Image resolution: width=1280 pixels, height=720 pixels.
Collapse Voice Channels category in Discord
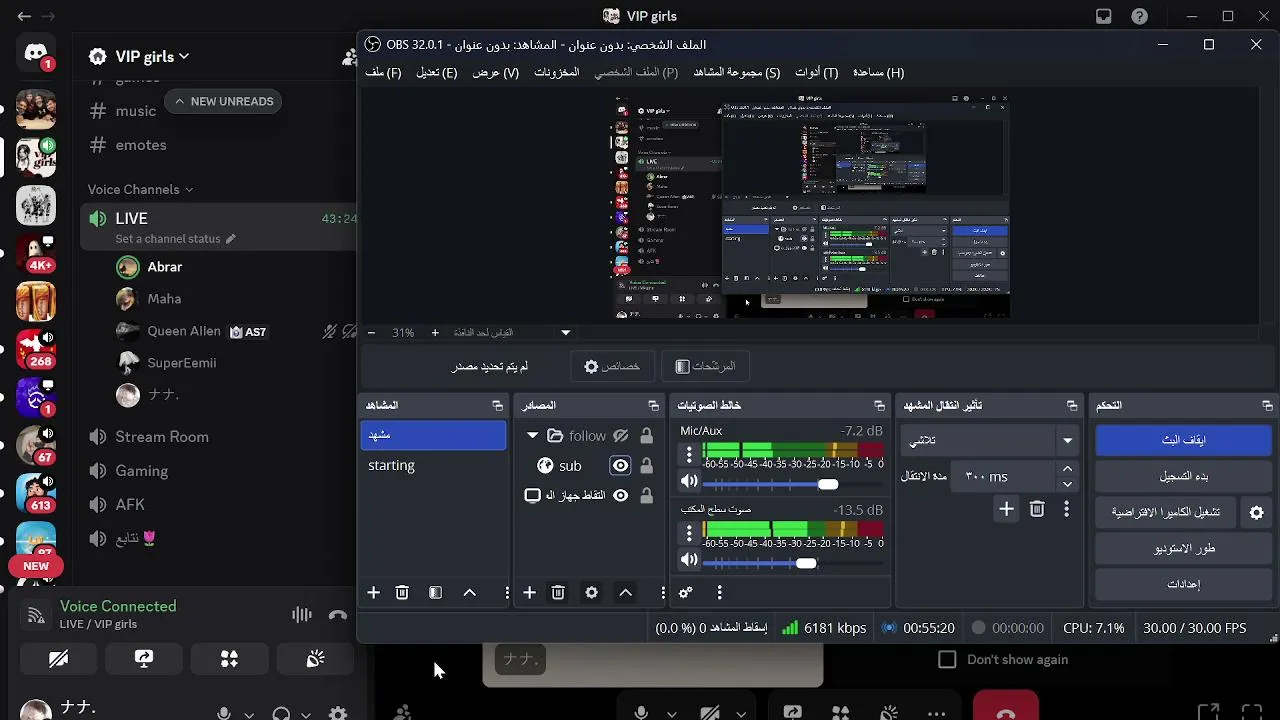140,190
